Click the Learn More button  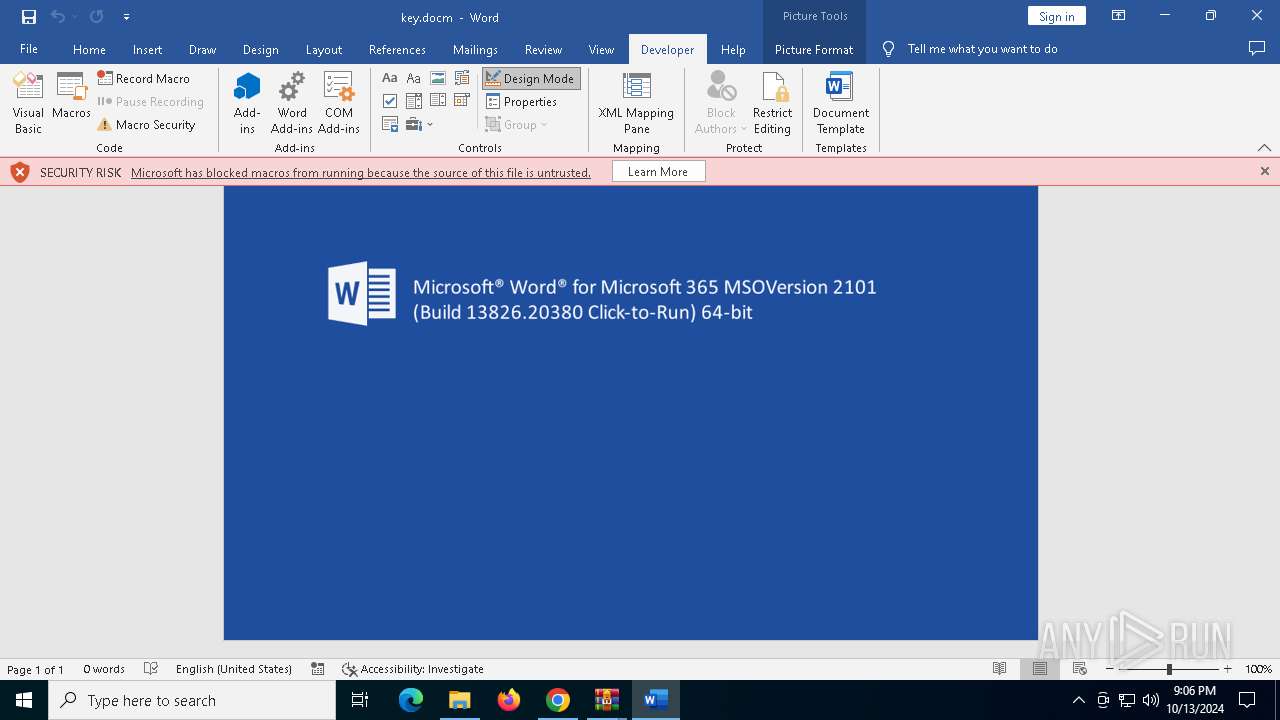click(x=658, y=172)
